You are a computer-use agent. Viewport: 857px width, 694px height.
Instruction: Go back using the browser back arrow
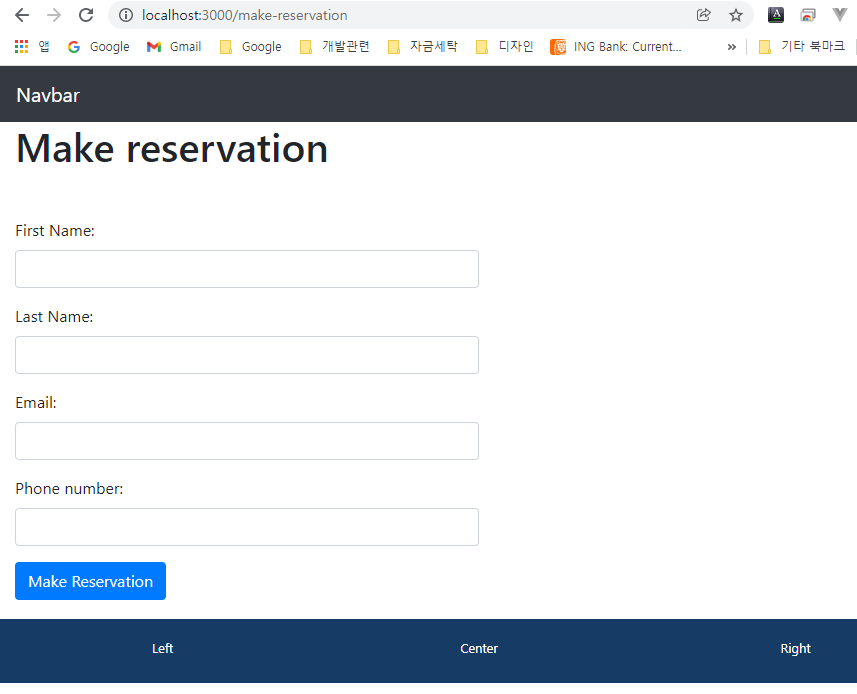[x=22, y=15]
